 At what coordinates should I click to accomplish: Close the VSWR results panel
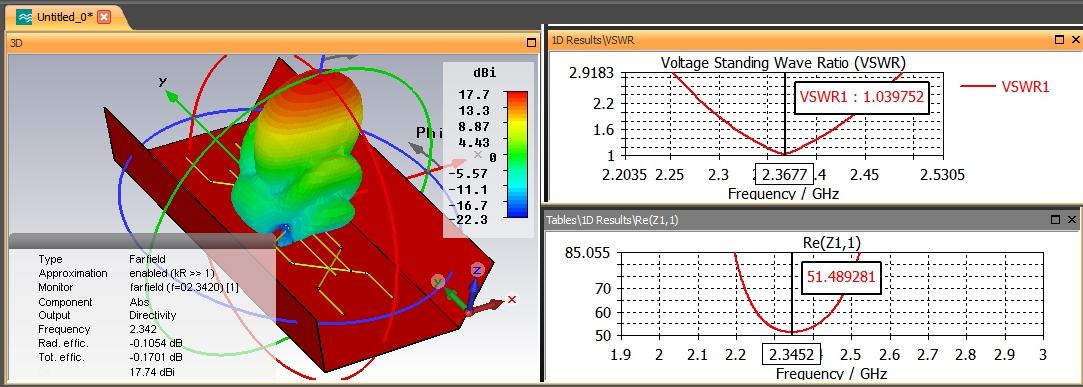1072,41
